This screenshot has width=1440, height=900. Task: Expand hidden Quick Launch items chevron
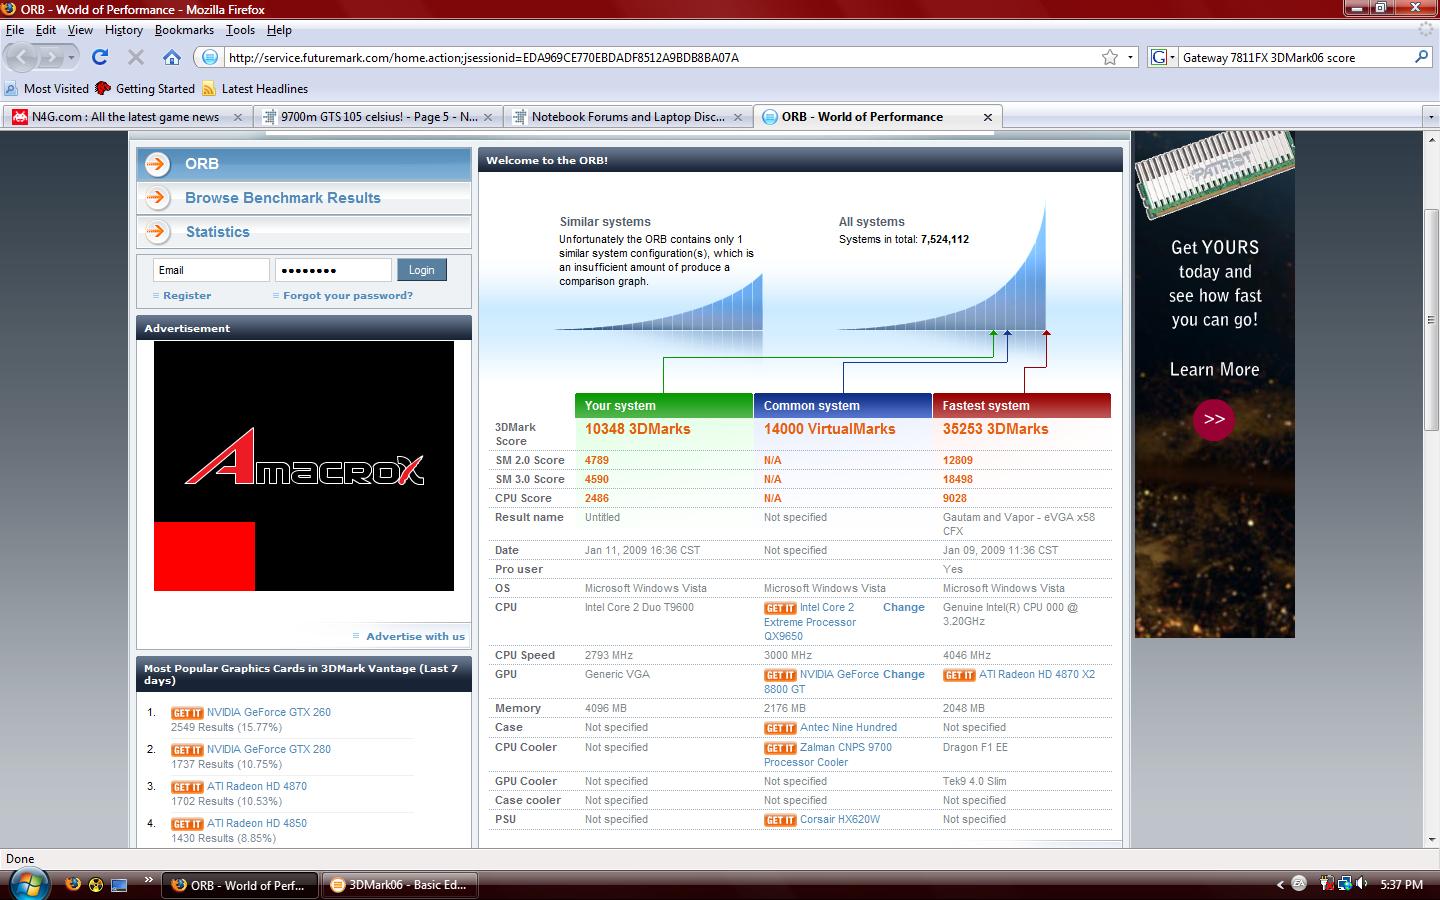(149, 880)
